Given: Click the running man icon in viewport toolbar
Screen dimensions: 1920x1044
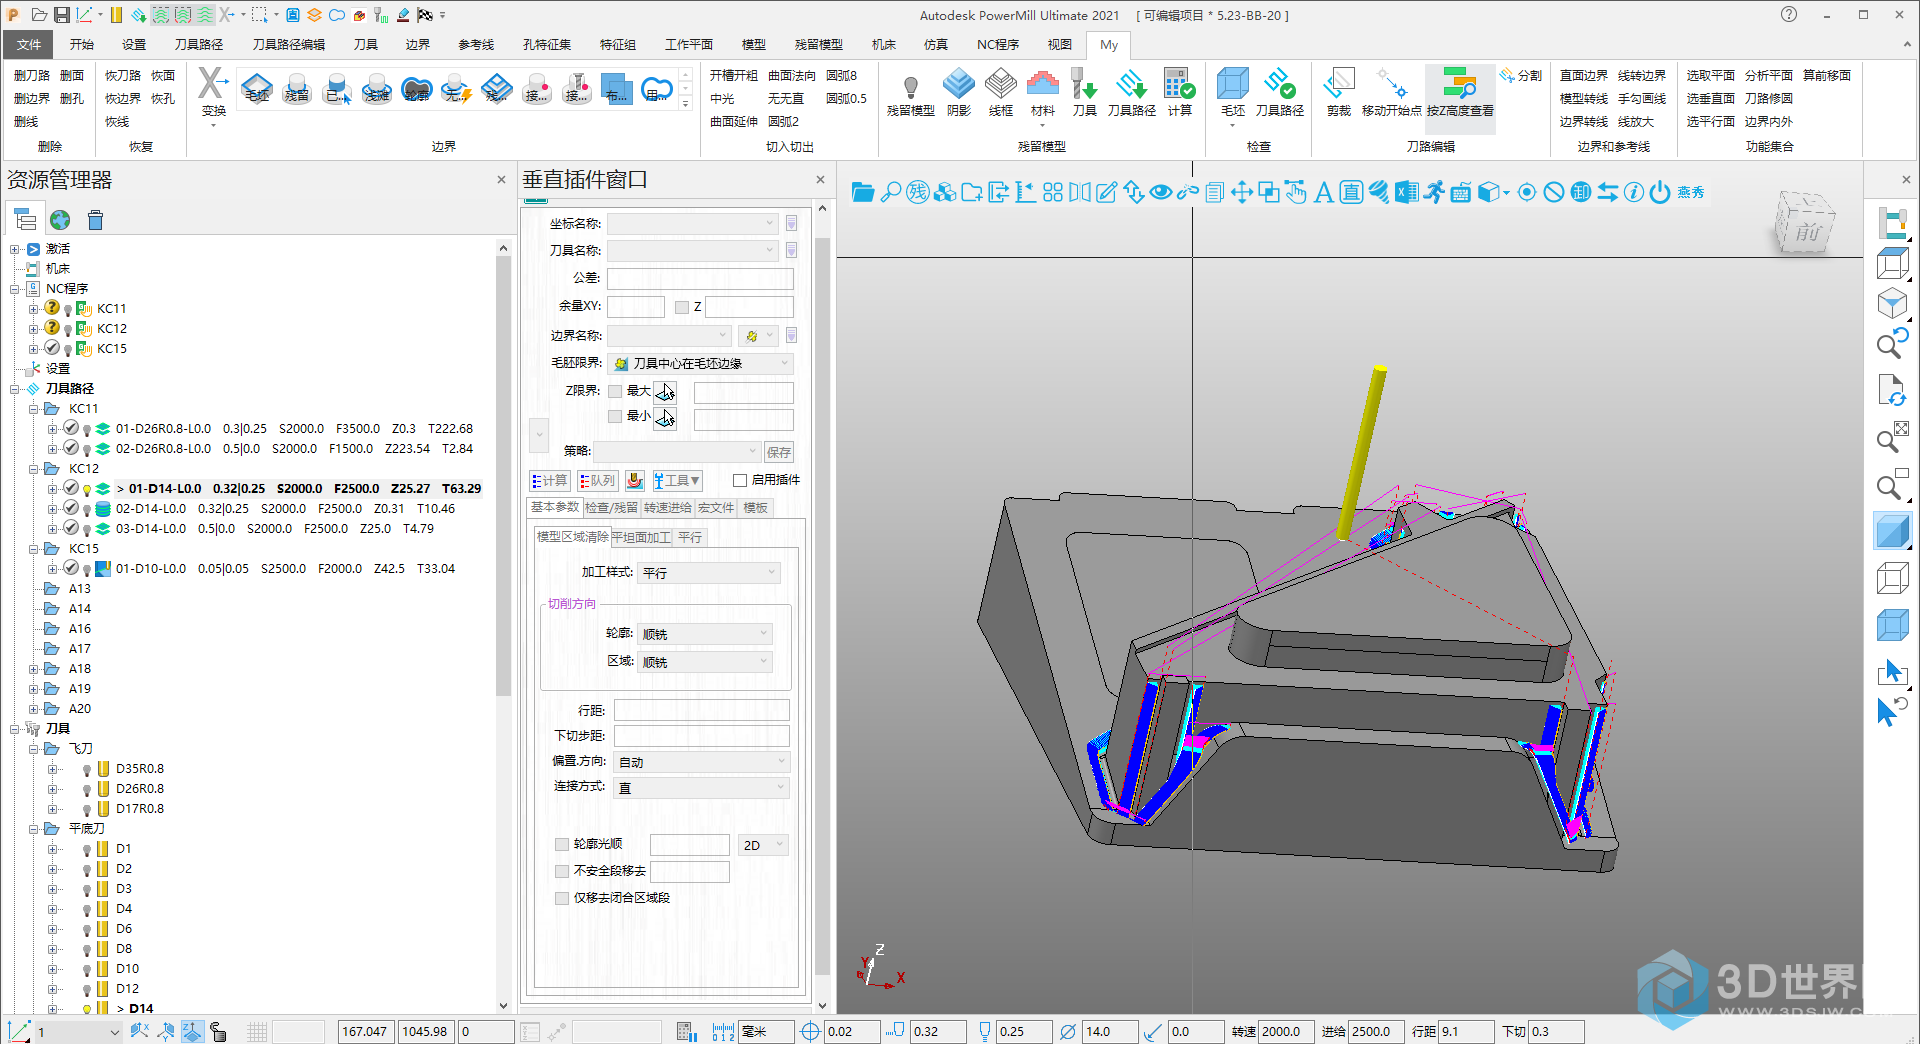Looking at the screenshot, I should point(1435,192).
